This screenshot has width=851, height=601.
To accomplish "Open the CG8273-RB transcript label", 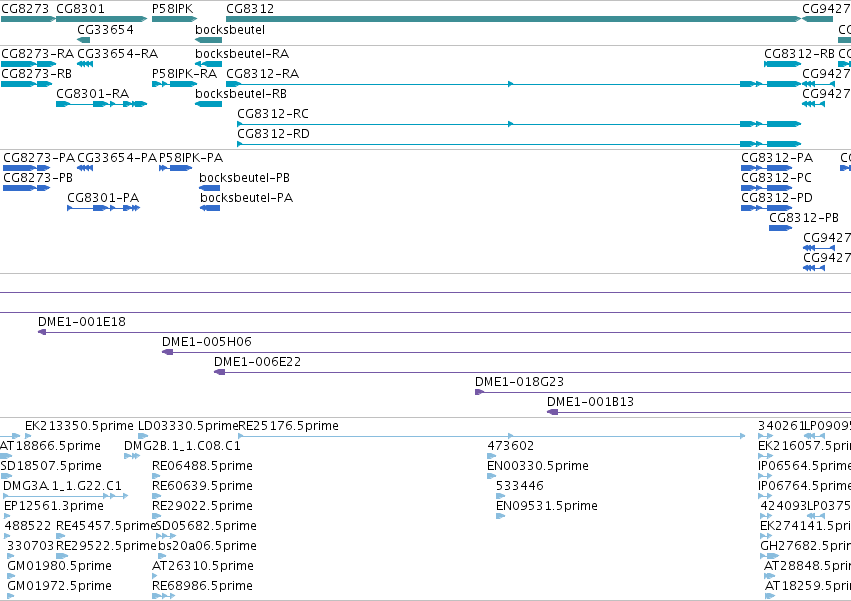I will point(36,74).
